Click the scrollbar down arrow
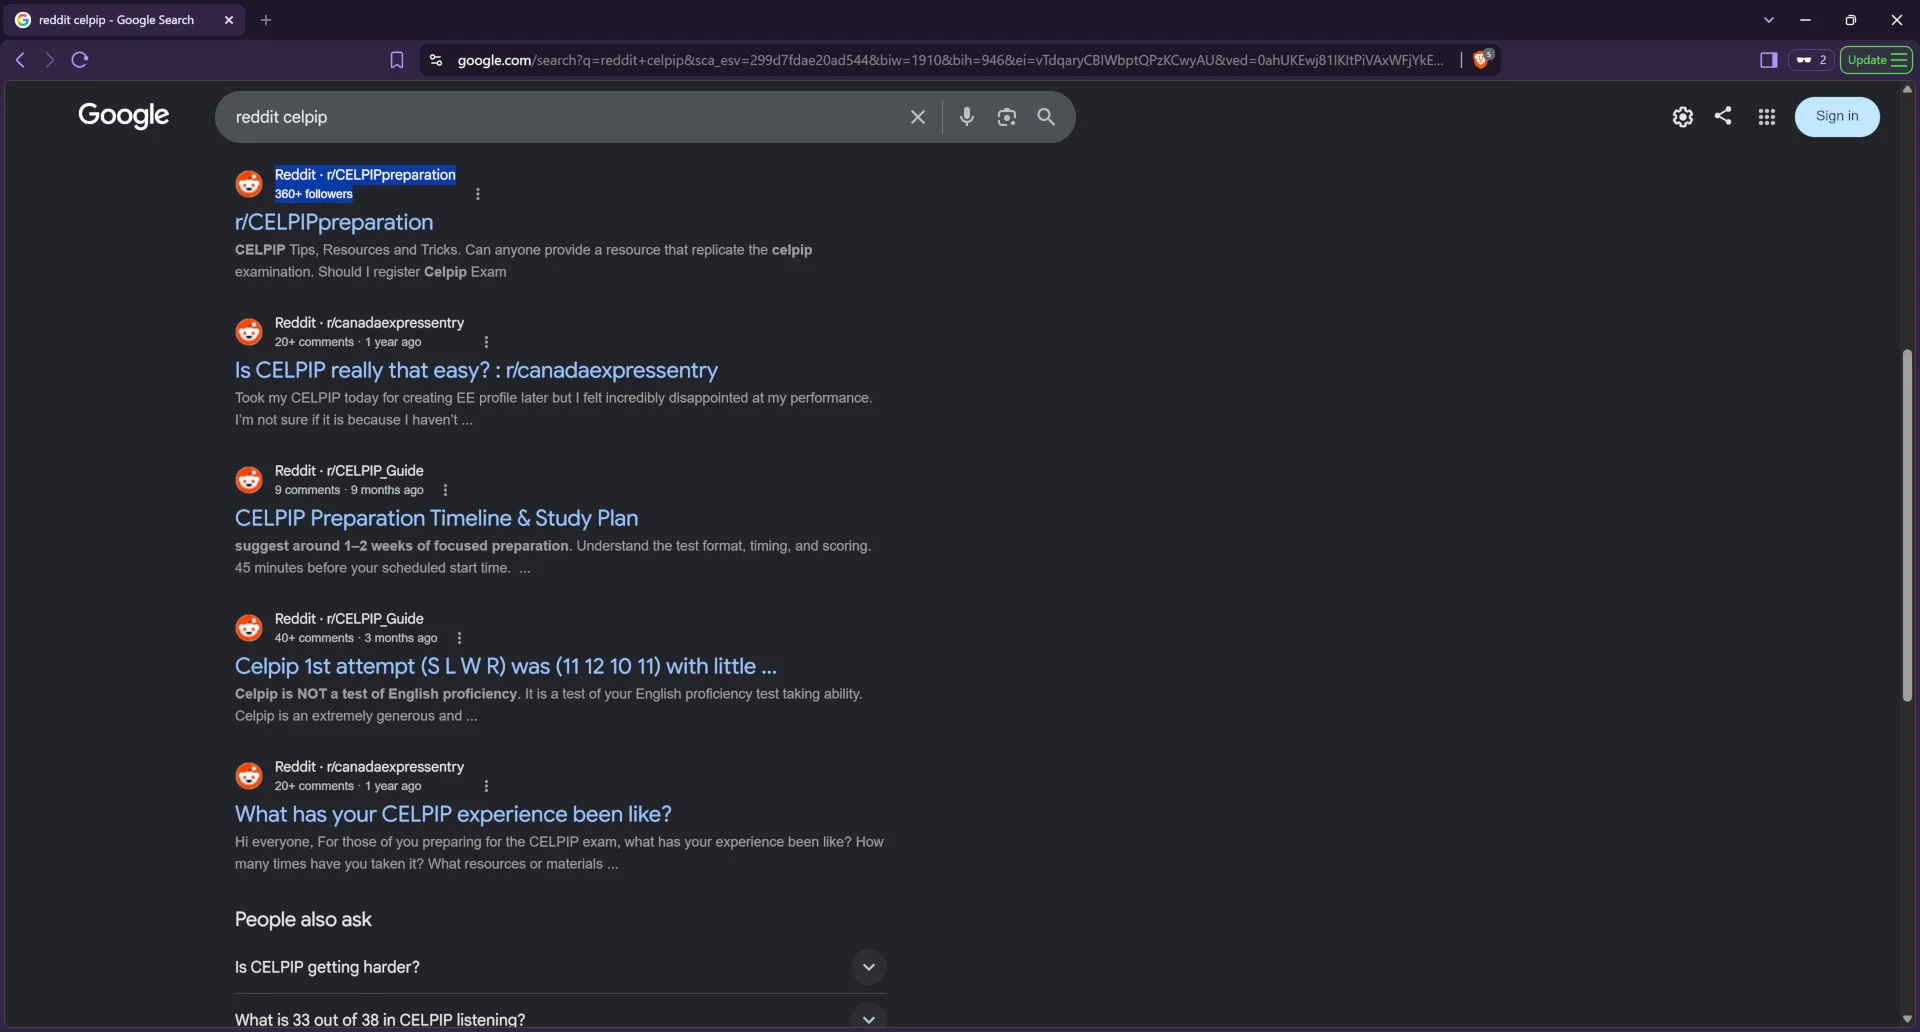Image resolution: width=1920 pixels, height=1032 pixels. (1907, 1019)
